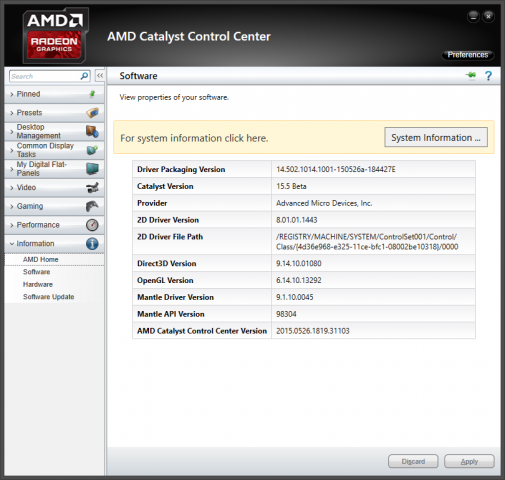The height and width of the screenshot is (480, 505).
Task: Click the Presets folder icon
Action: pos(92,113)
